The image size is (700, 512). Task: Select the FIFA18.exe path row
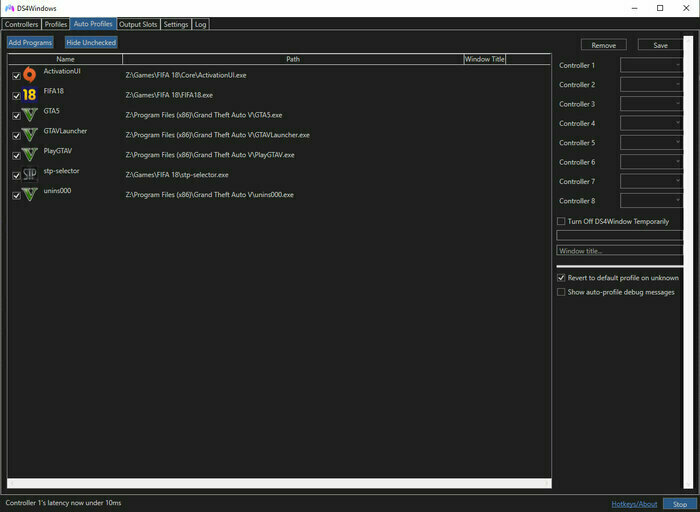(x=169, y=95)
